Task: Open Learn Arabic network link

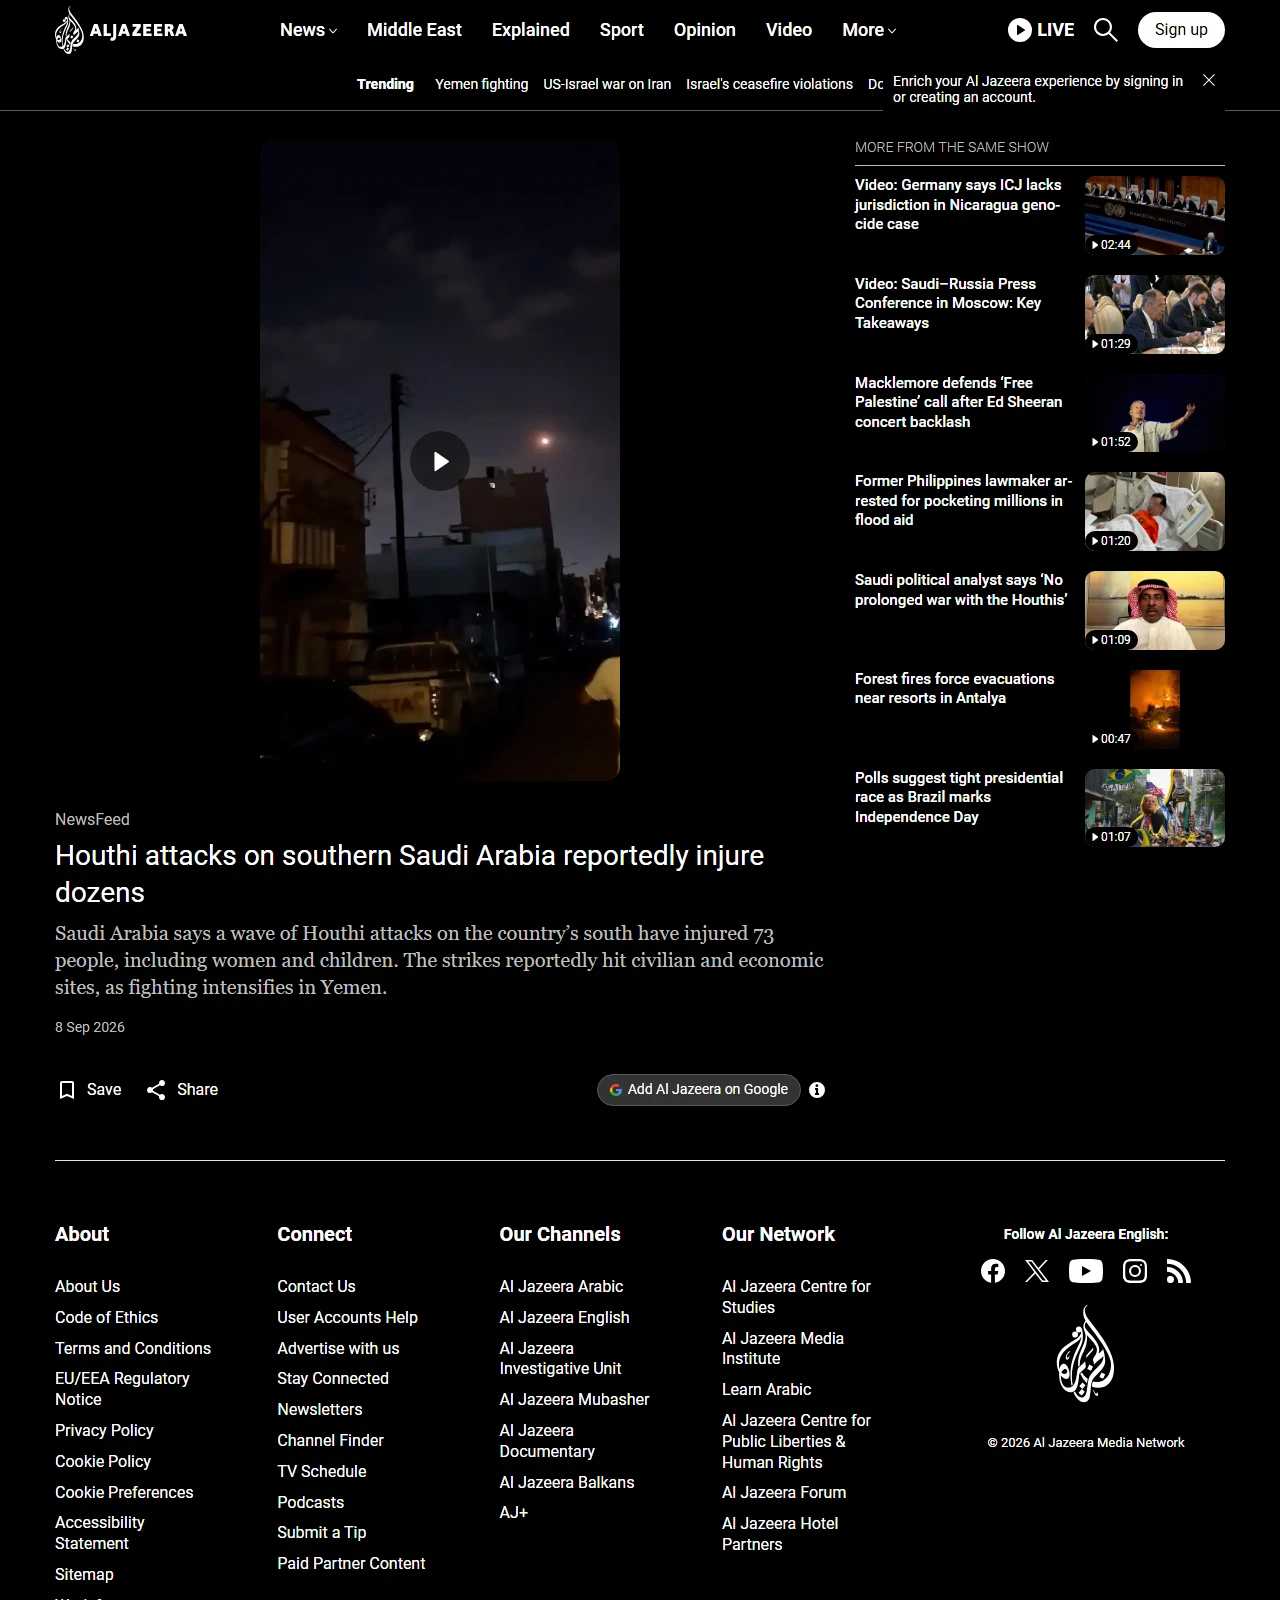Action: click(x=767, y=1390)
